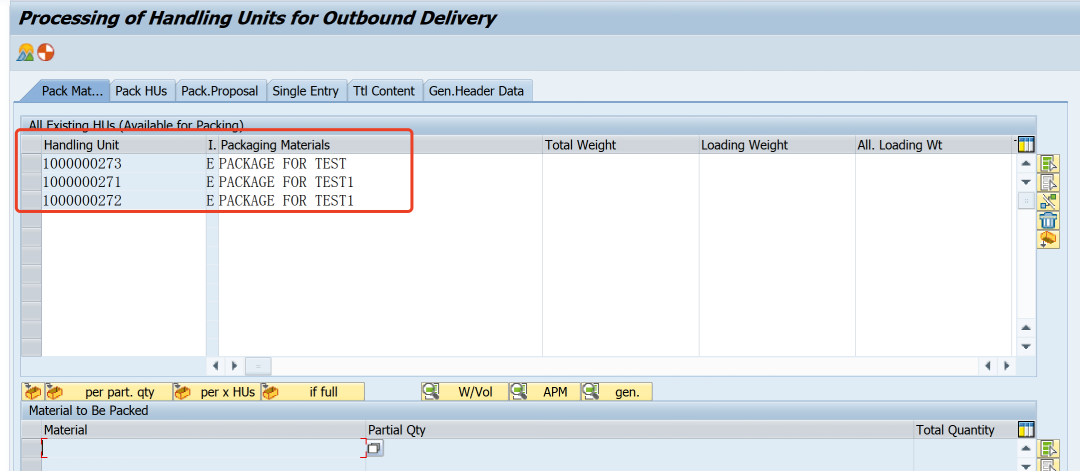The height and width of the screenshot is (471, 1080).
Task: Click the left horizontal scrollbar thumb with '=' grip
Action: tap(258, 366)
